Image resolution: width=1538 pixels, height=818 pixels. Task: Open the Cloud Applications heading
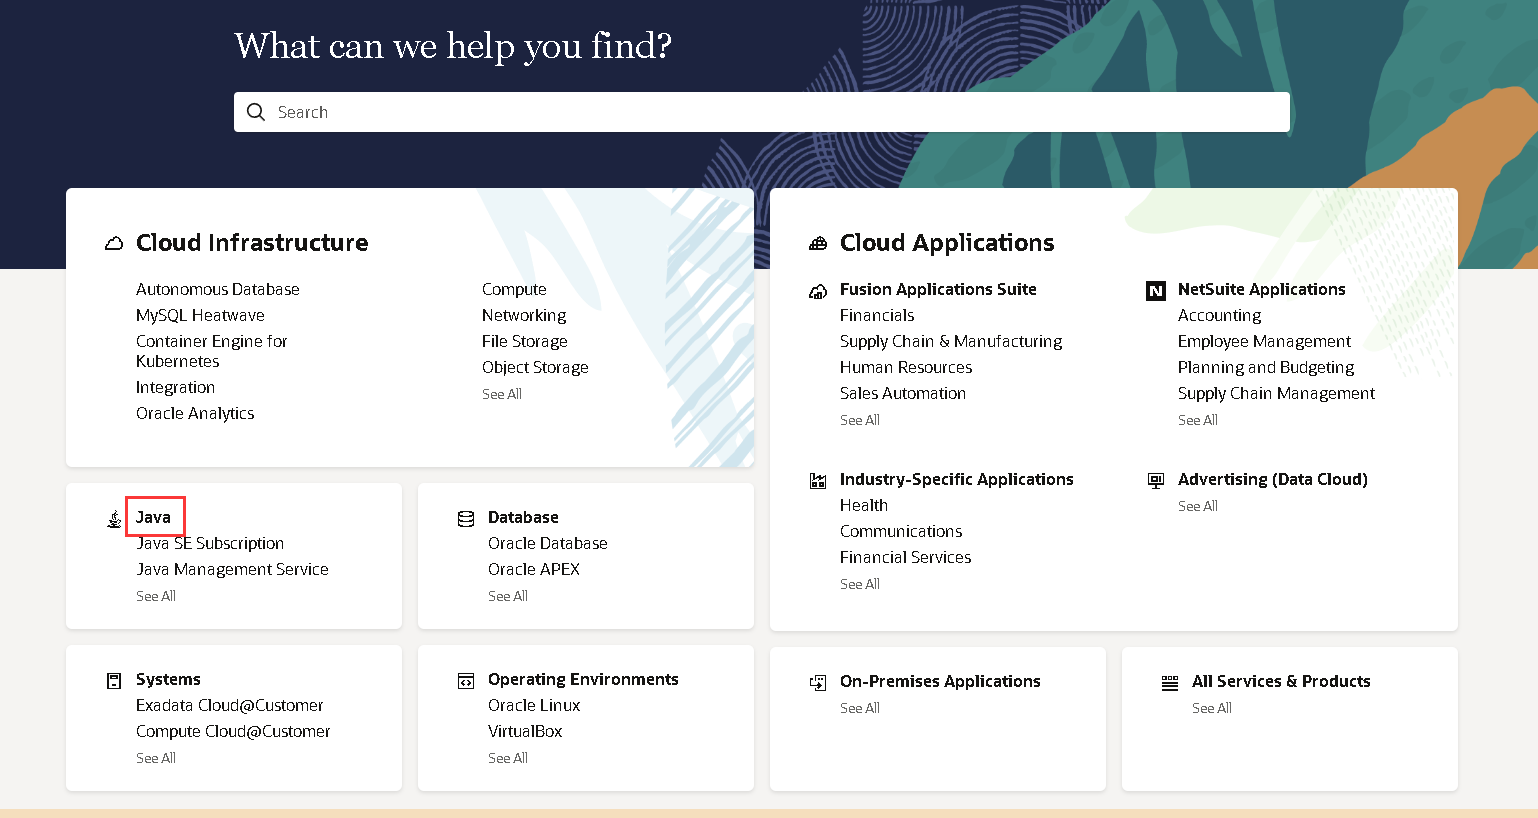[947, 243]
